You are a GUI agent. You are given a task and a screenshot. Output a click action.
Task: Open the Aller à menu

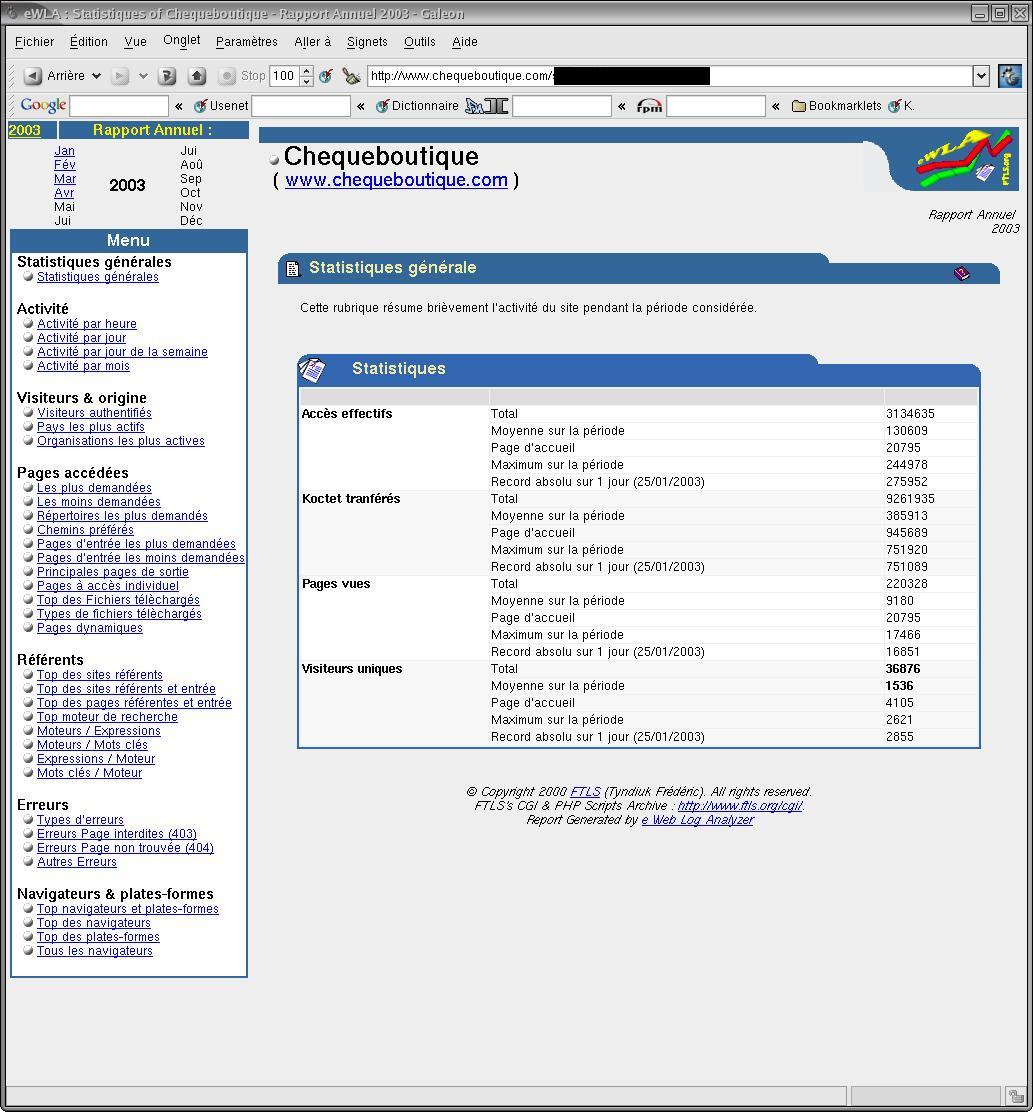(x=313, y=42)
